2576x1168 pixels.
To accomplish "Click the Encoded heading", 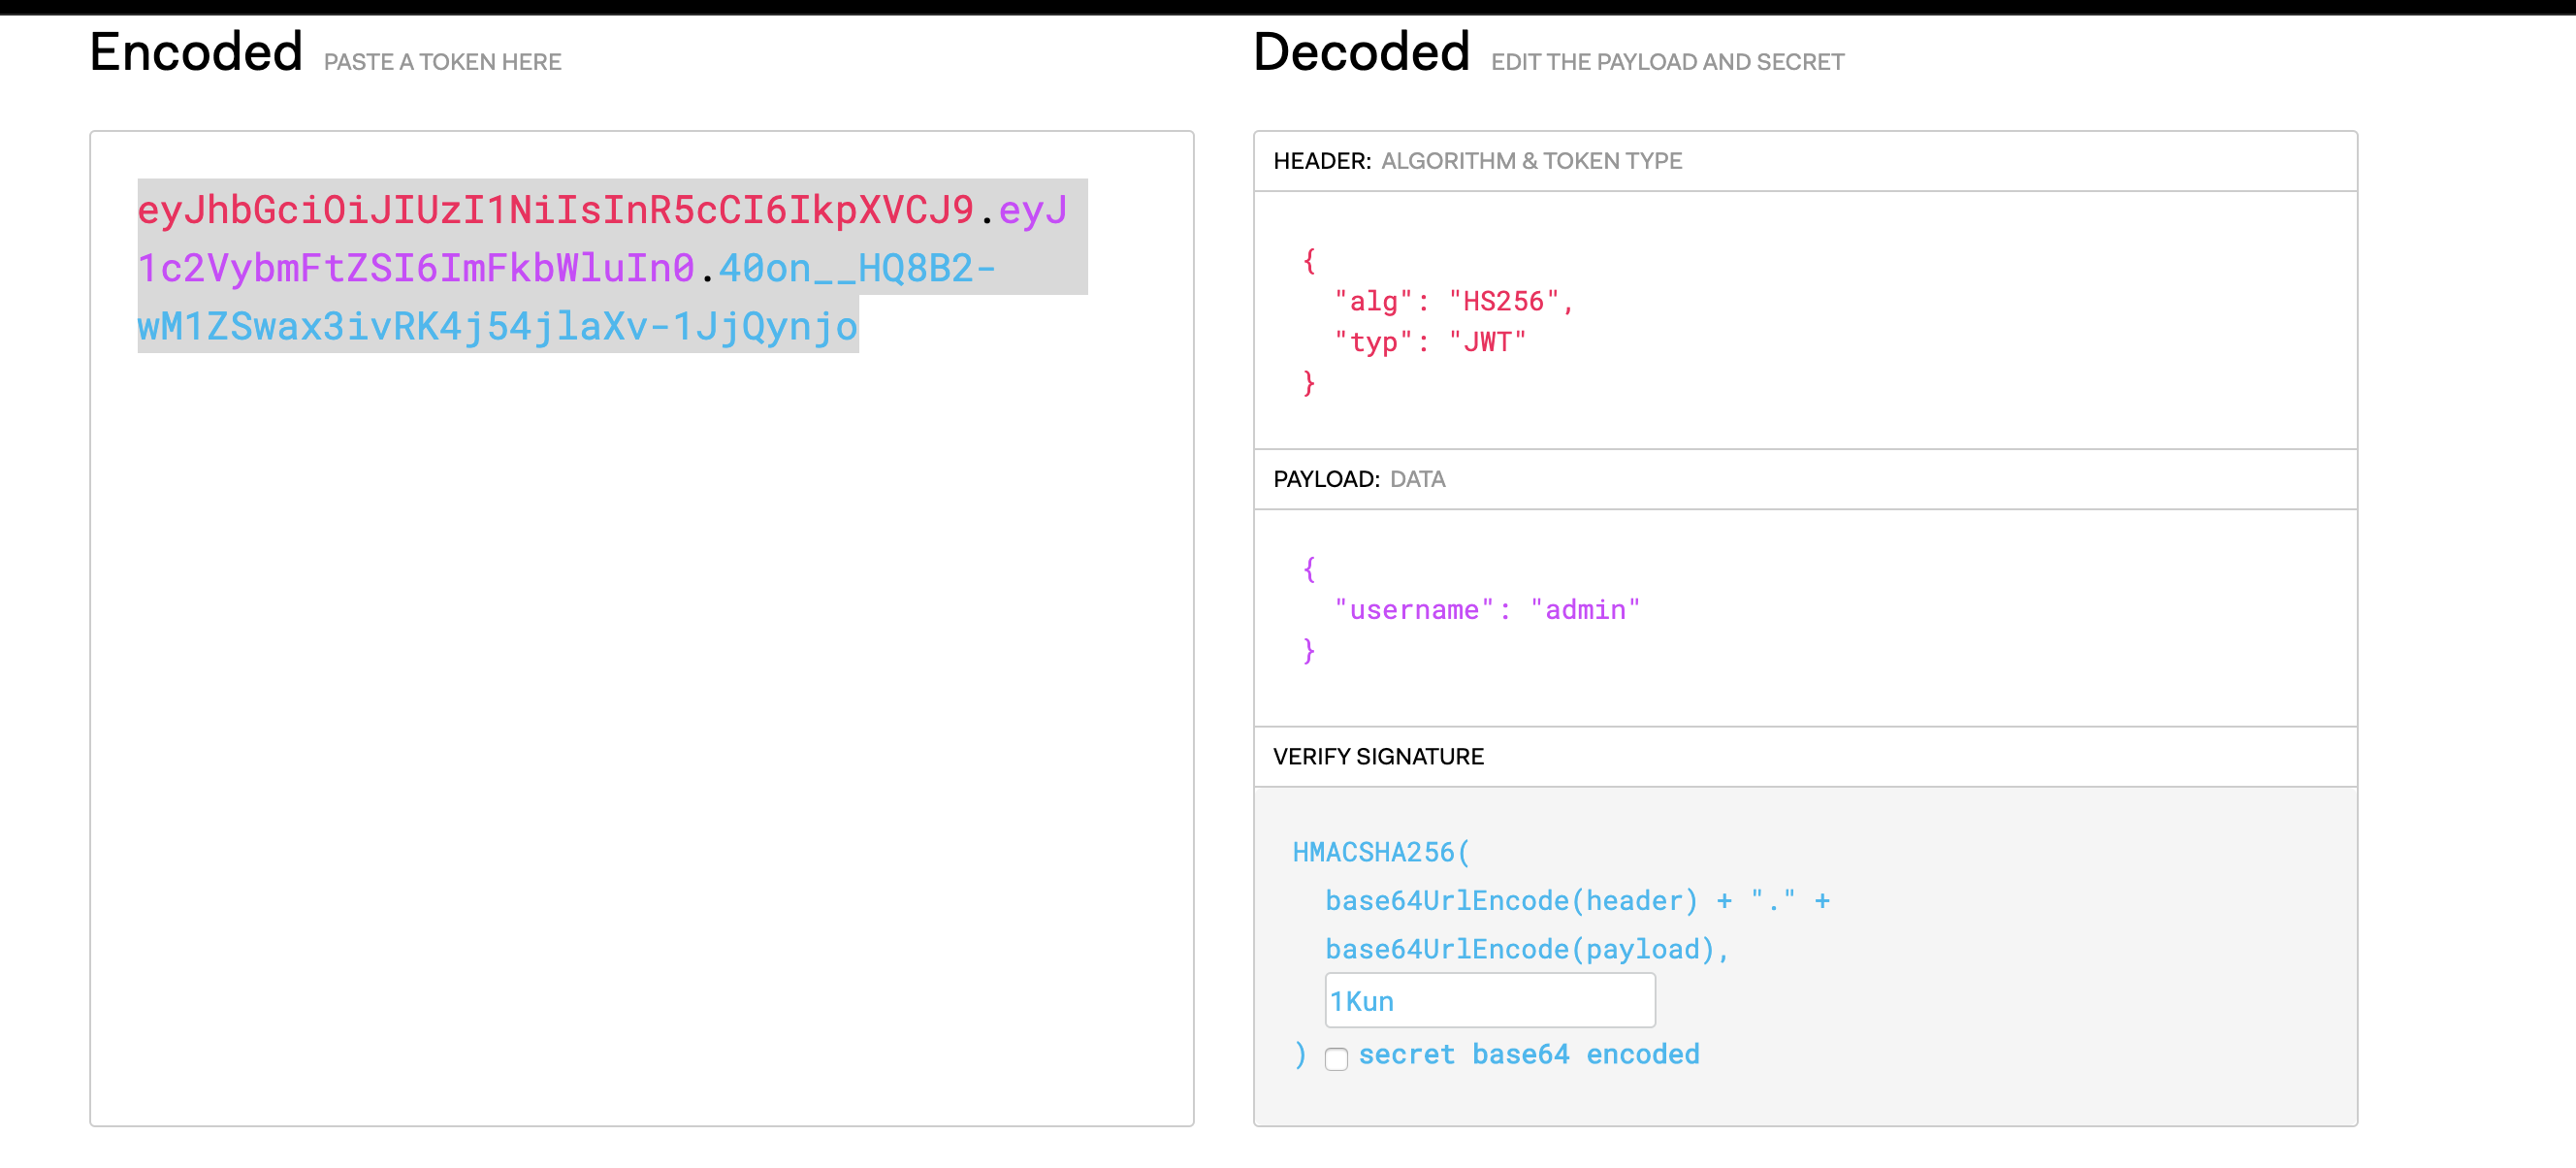I will click(196, 52).
